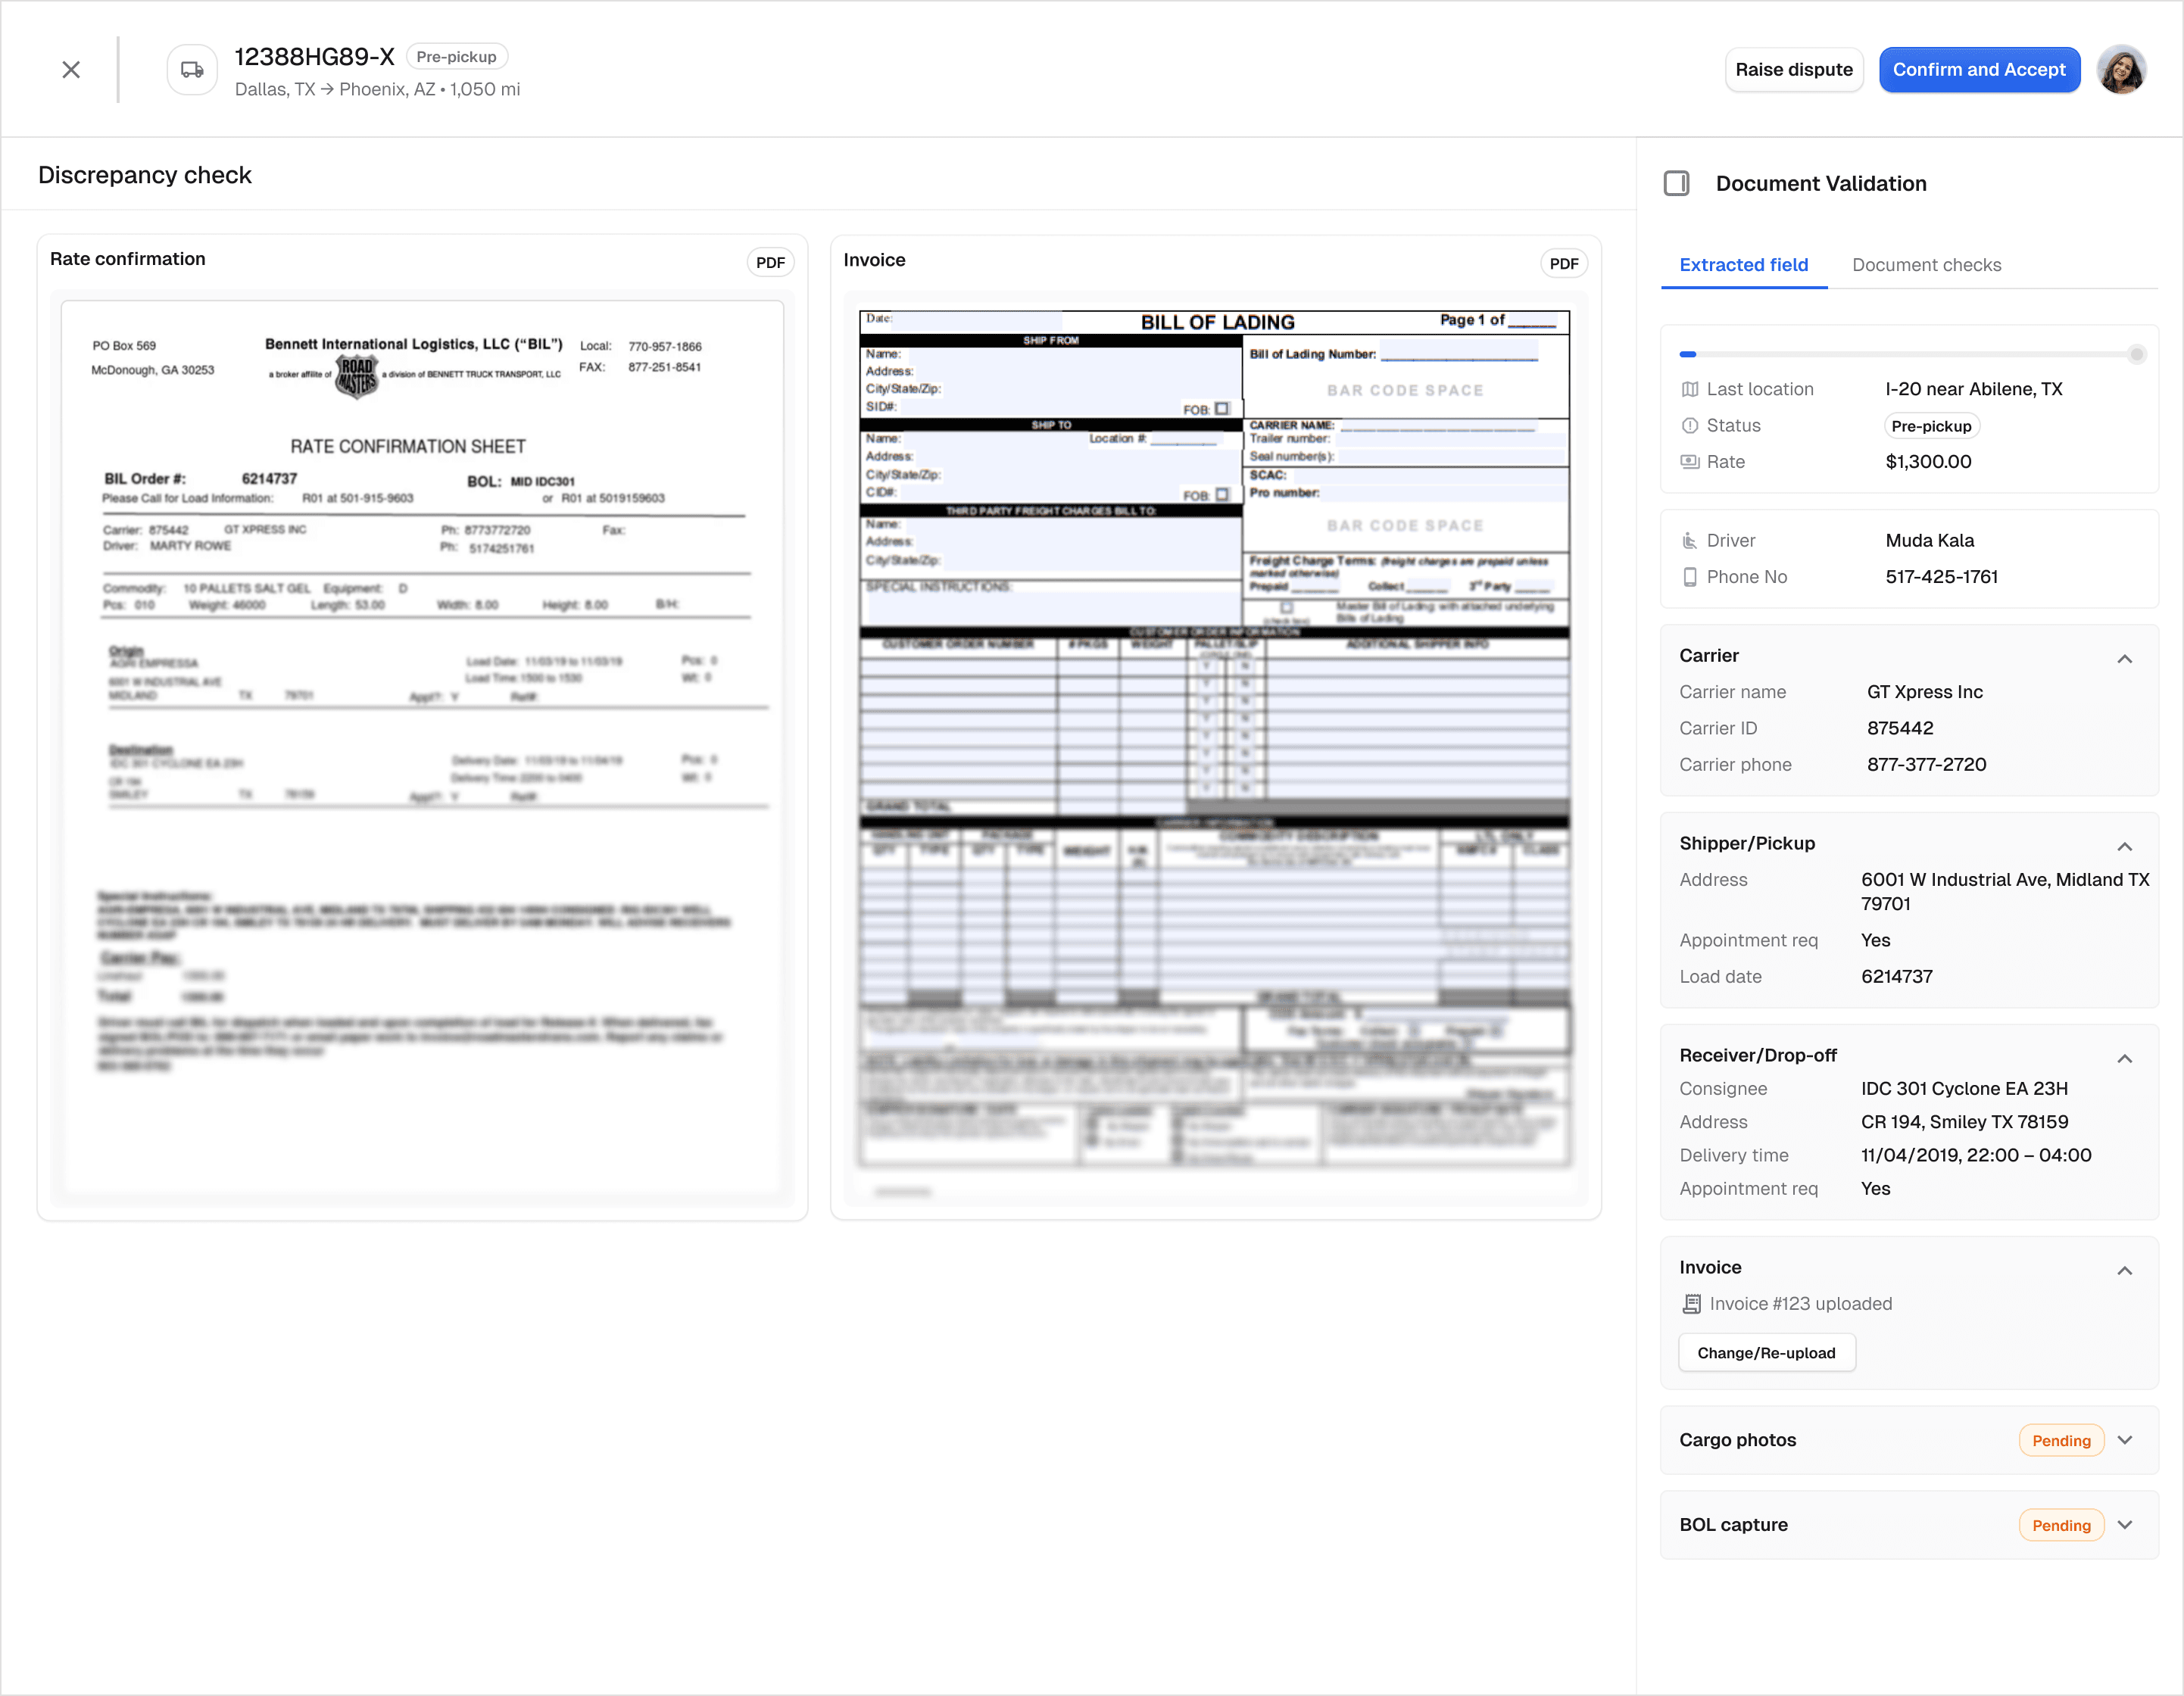Image resolution: width=2184 pixels, height=1696 pixels.
Task: Expand the Cargo photos section
Action: pyautogui.click(x=2125, y=1440)
